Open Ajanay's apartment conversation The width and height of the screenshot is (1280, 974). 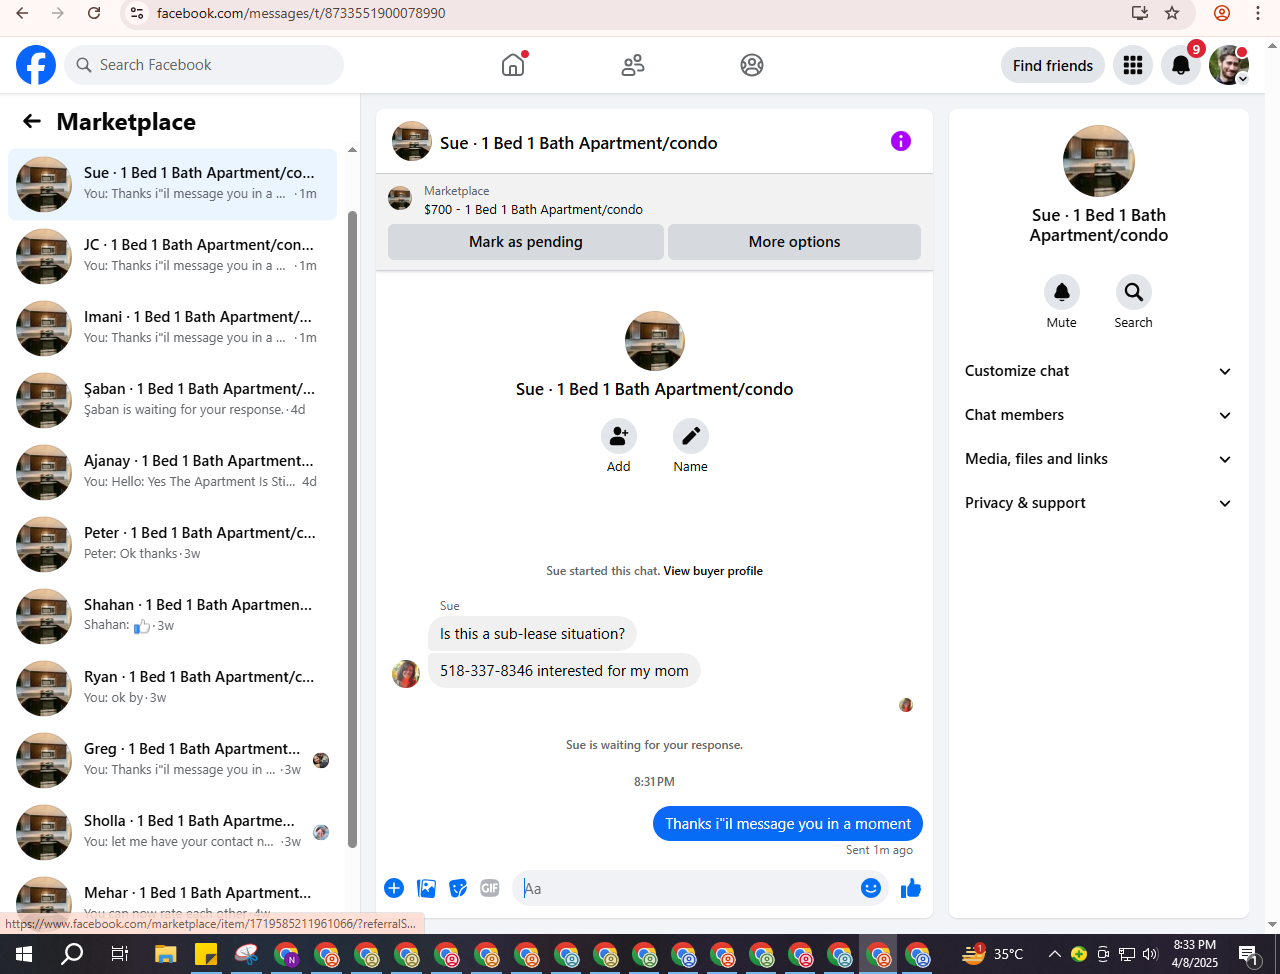click(x=172, y=472)
